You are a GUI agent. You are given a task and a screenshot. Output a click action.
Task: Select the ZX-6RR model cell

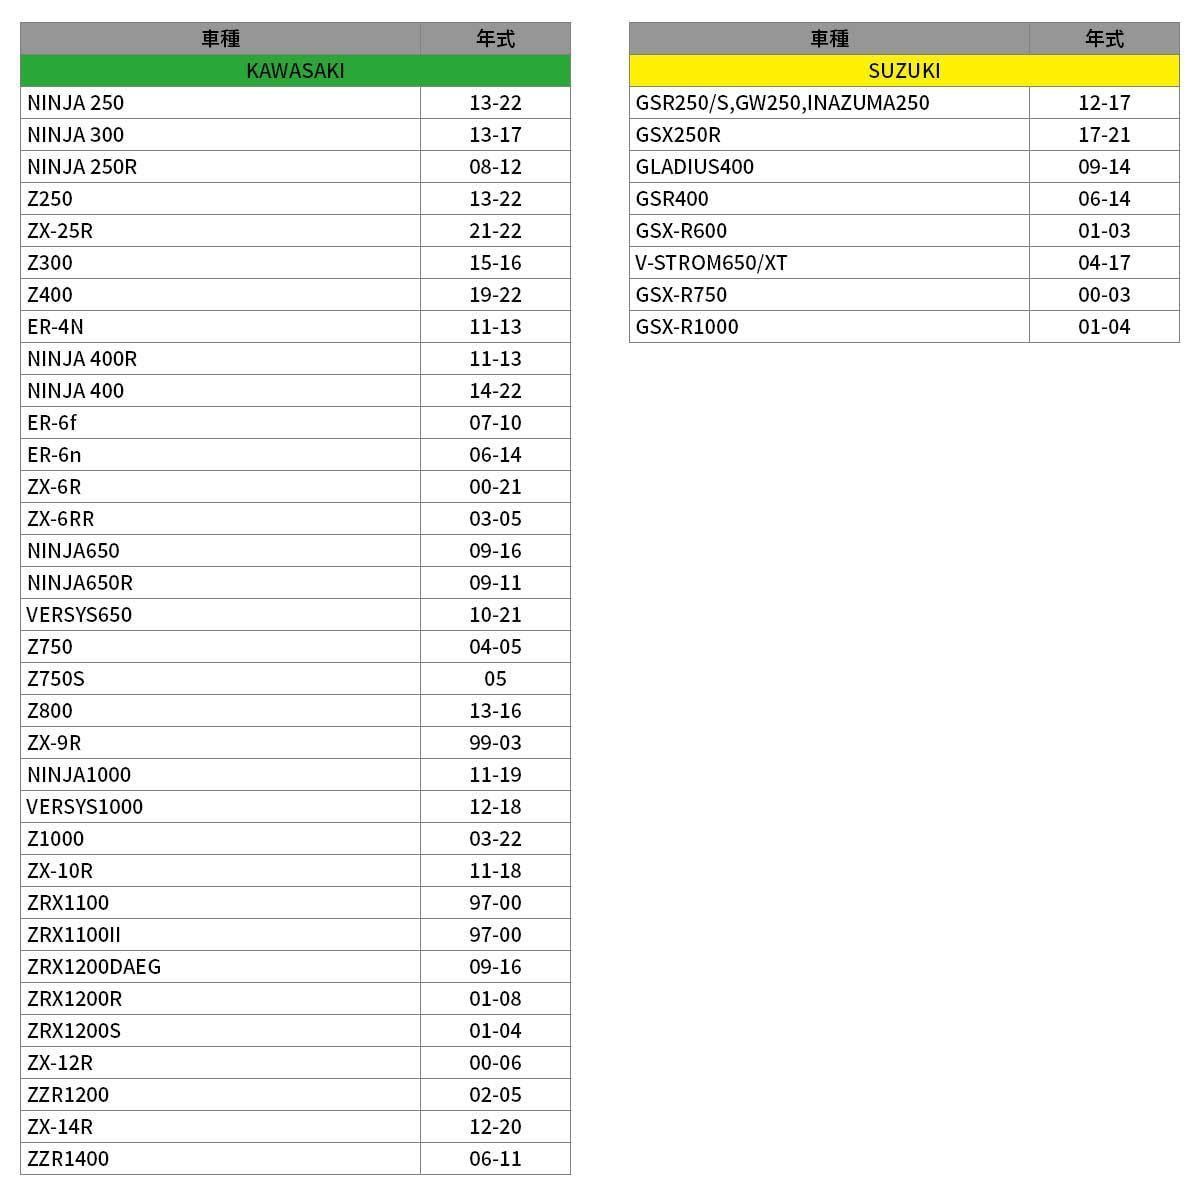220,519
